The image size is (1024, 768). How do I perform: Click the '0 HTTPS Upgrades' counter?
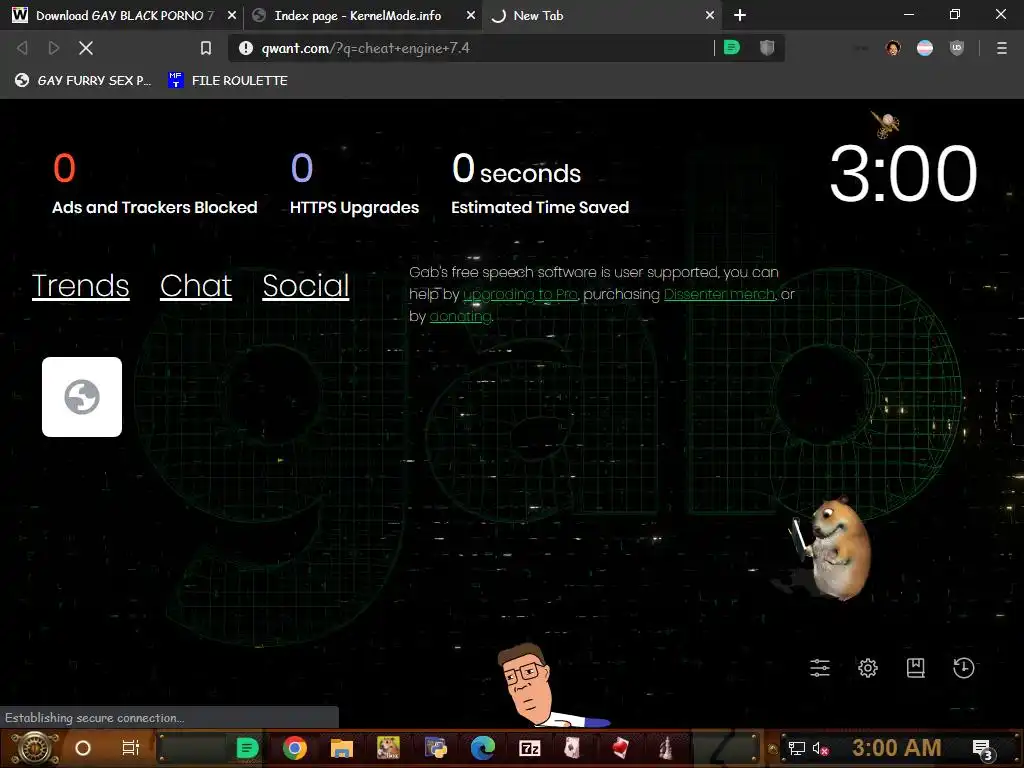pyautogui.click(x=354, y=184)
